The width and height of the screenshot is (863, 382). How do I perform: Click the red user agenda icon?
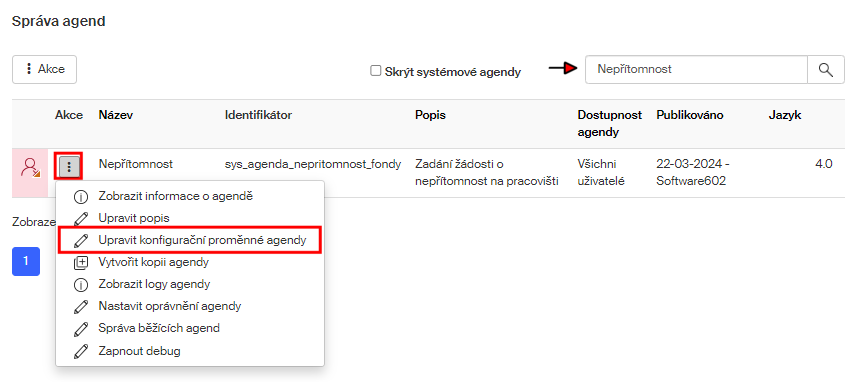[x=30, y=167]
